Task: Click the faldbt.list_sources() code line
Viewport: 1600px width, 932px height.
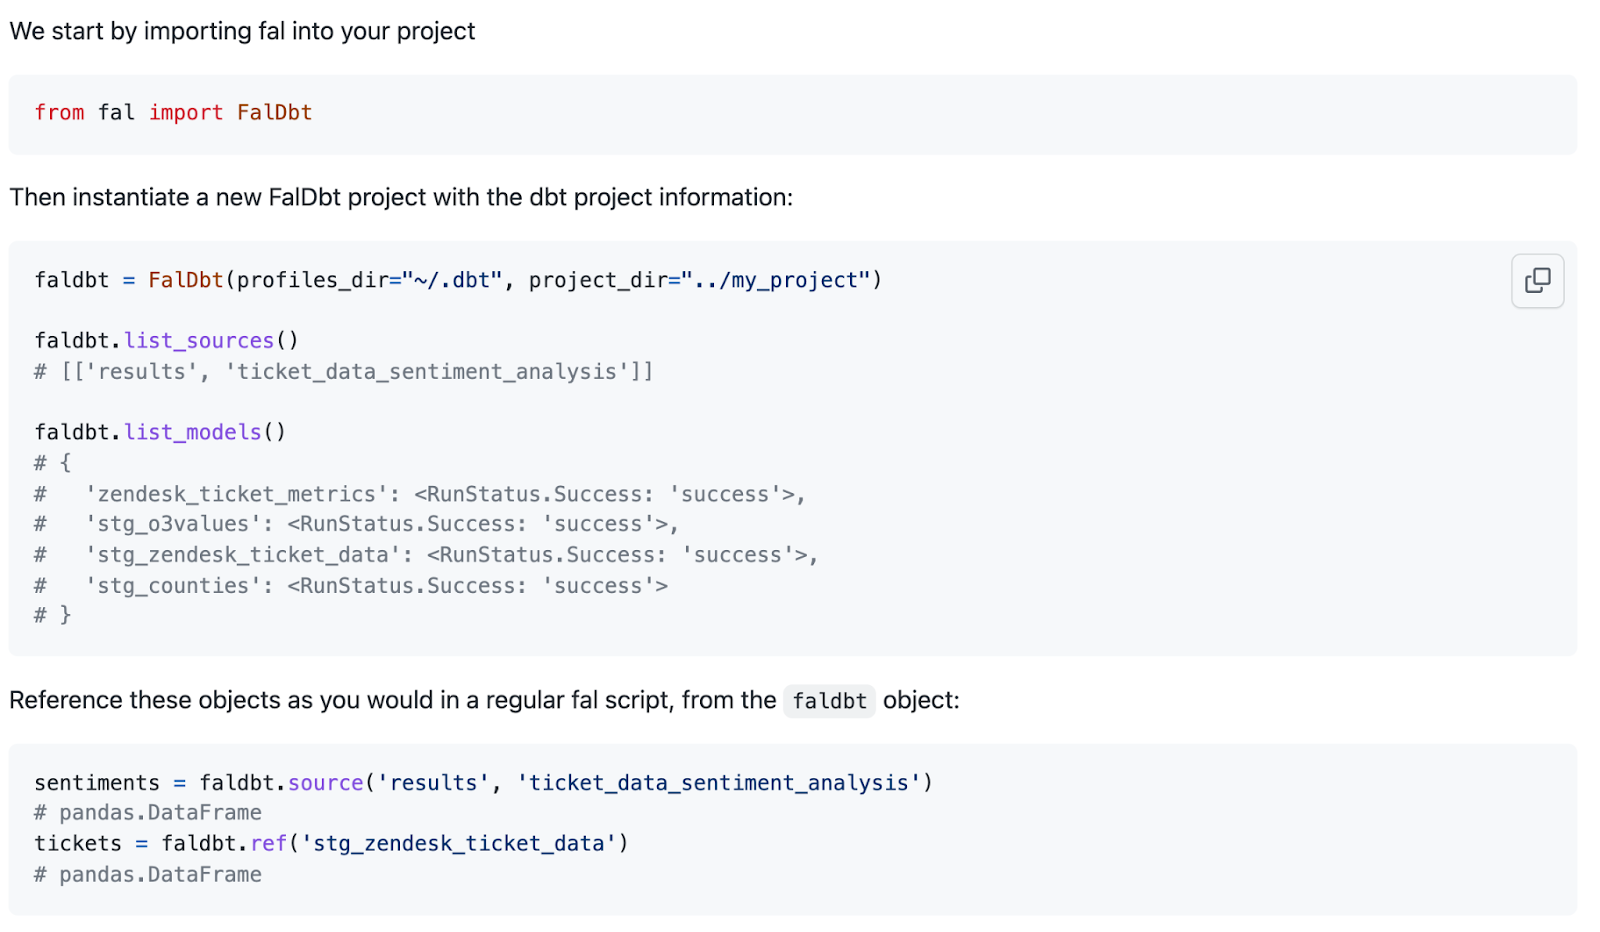Action: click(166, 341)
